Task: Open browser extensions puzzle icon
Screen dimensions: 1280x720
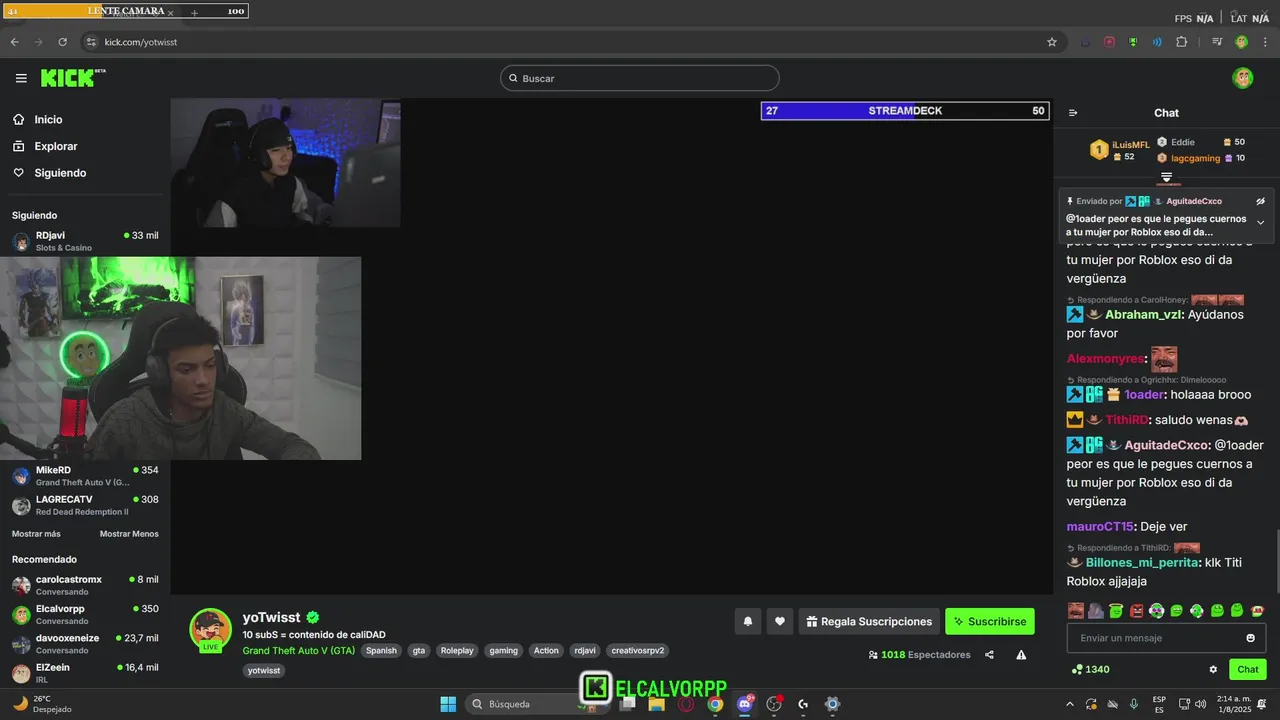Action: 1182,42
